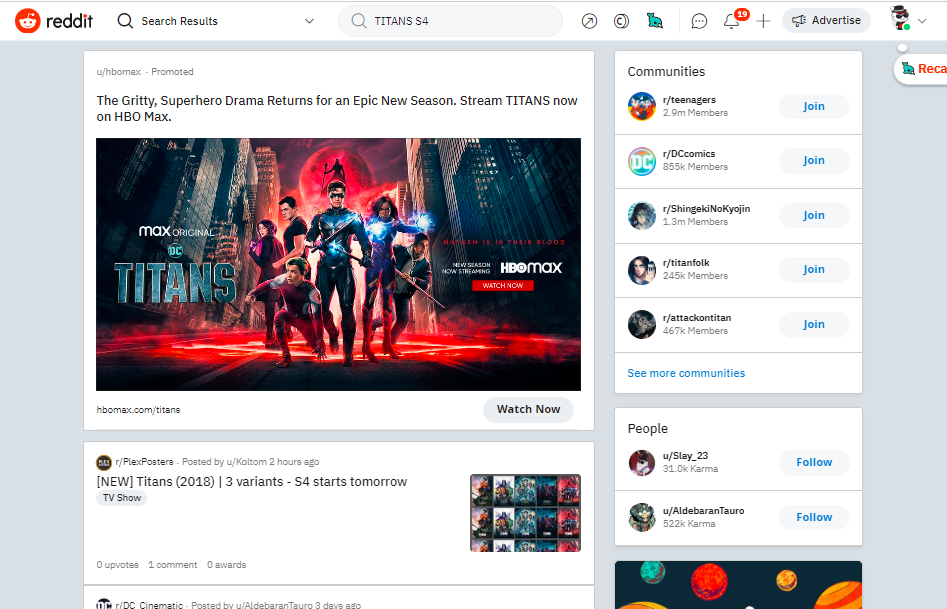Open the user avatar profile menu
The height and width of the screenshot is (609, 947).
(x=908, y=19)
